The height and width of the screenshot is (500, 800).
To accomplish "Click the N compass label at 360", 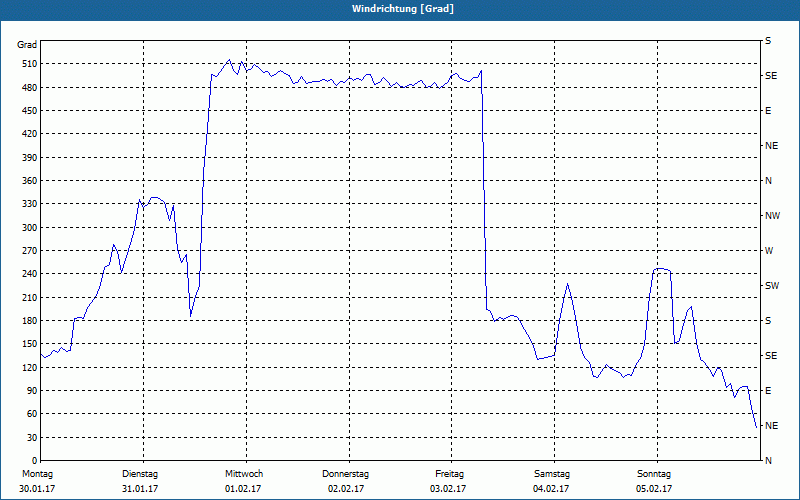I will click(x=768, y=181).
